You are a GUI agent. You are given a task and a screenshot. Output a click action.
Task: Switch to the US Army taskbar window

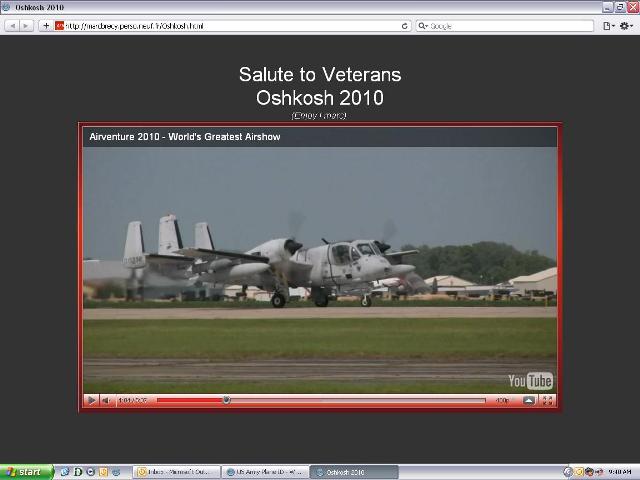coord(264,472)
